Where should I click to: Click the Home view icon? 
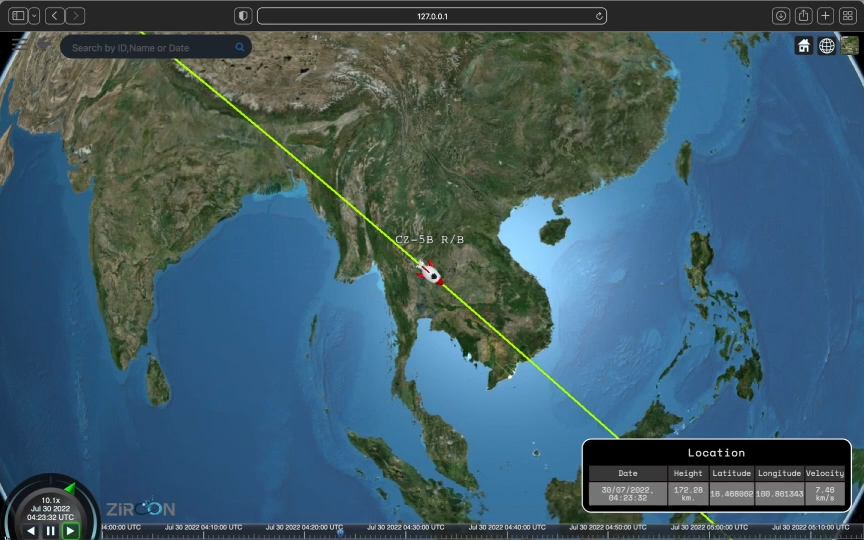(804, 46)
